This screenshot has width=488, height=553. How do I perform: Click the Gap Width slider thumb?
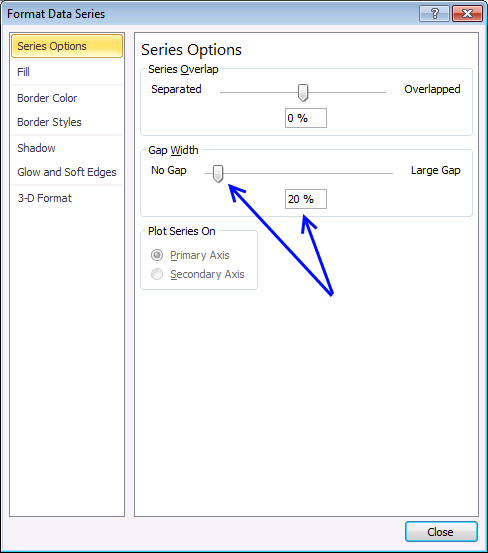point(218,174)
